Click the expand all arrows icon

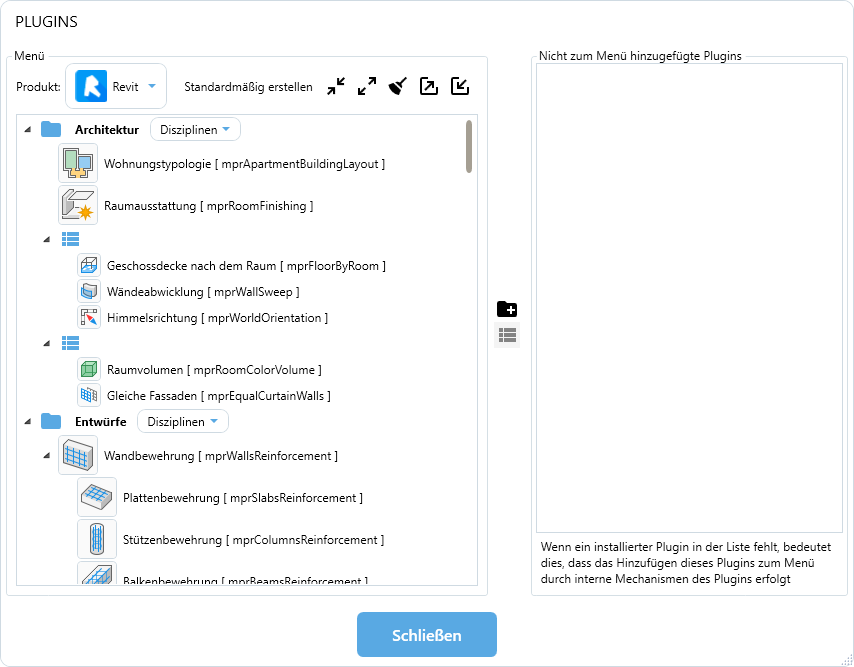[x=367, y=87]
